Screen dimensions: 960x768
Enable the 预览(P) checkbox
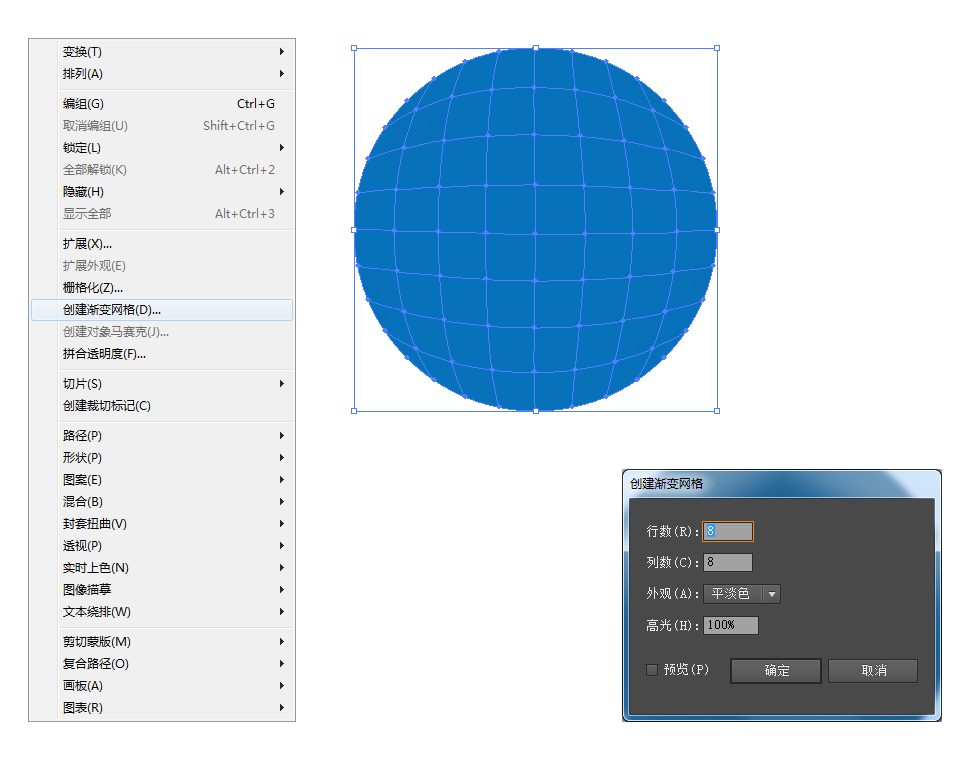point(652,670)
